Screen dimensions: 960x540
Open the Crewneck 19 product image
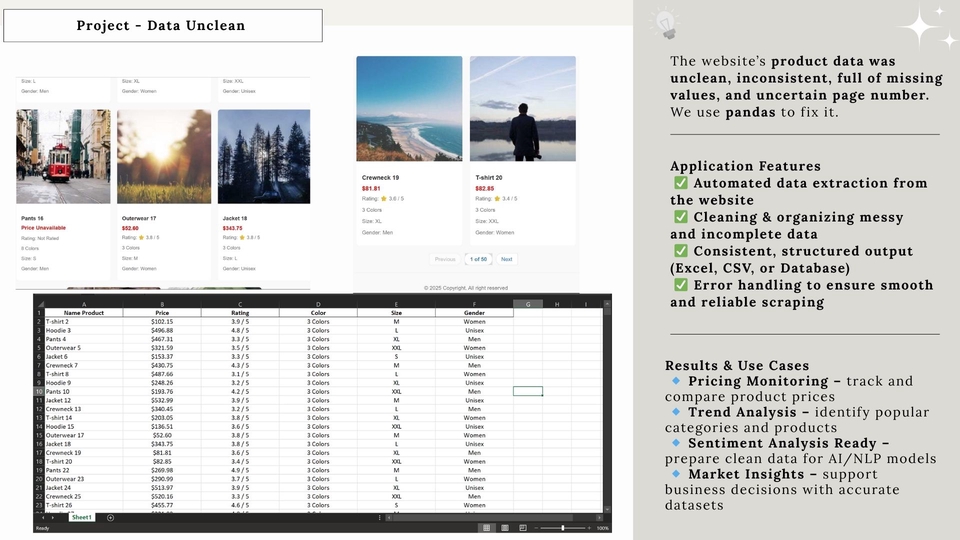click(x=409, y=108)
